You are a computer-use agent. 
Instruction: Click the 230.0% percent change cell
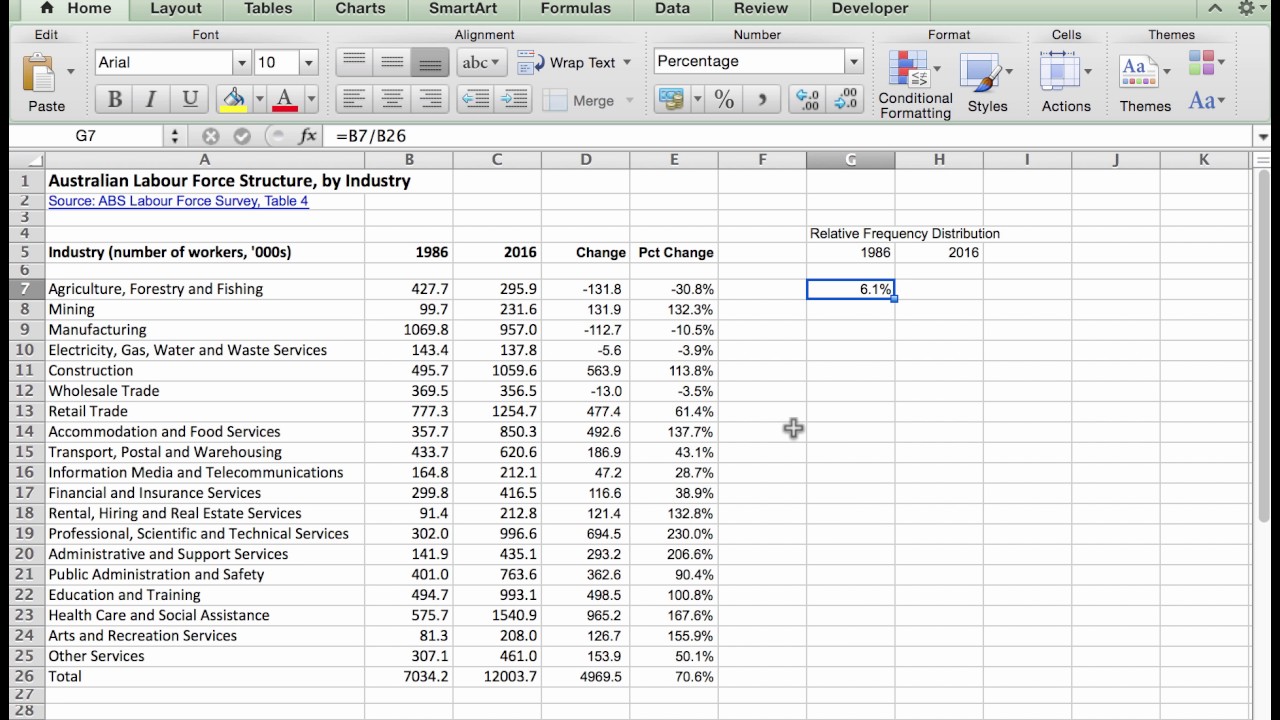(x=674, y=533)
